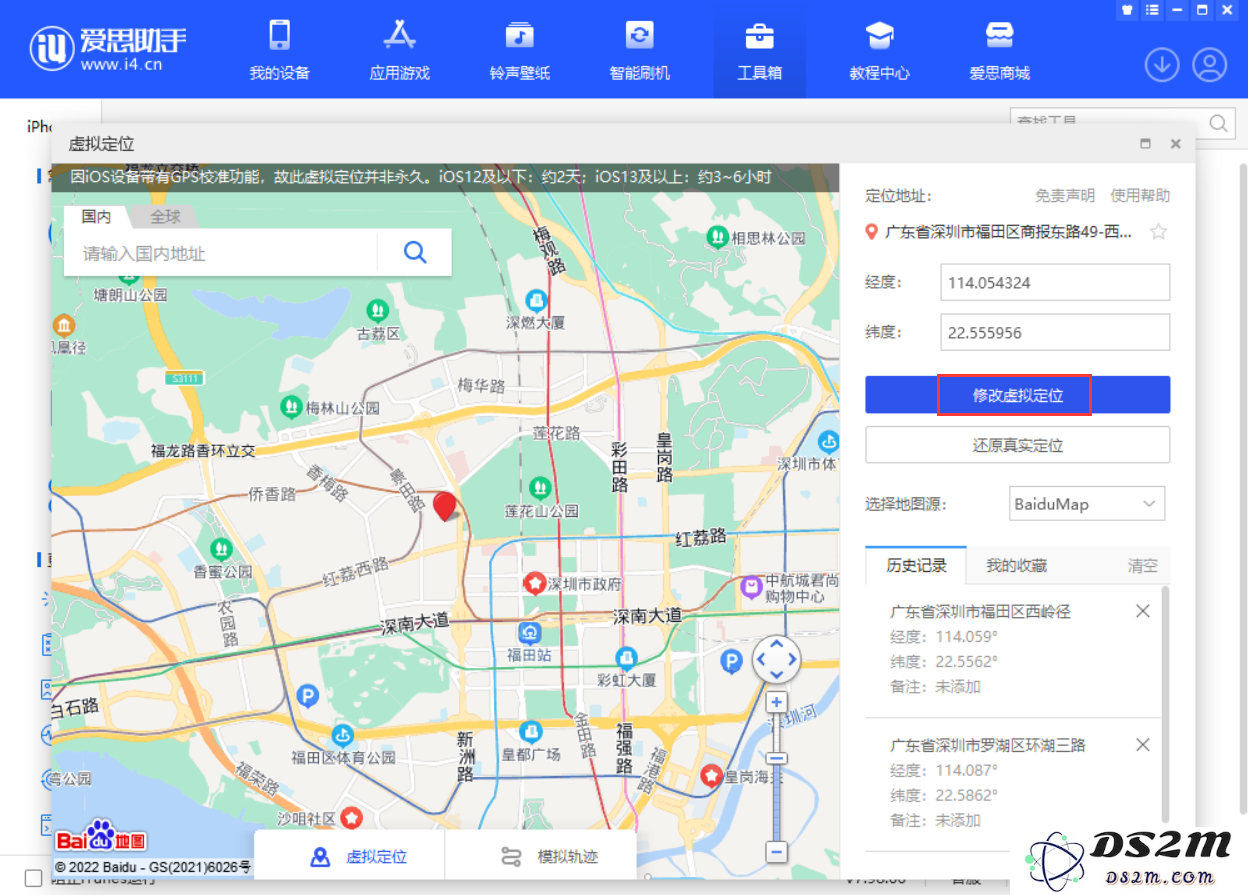Click the 修改虚拟定位 button

pos(1017,395)
